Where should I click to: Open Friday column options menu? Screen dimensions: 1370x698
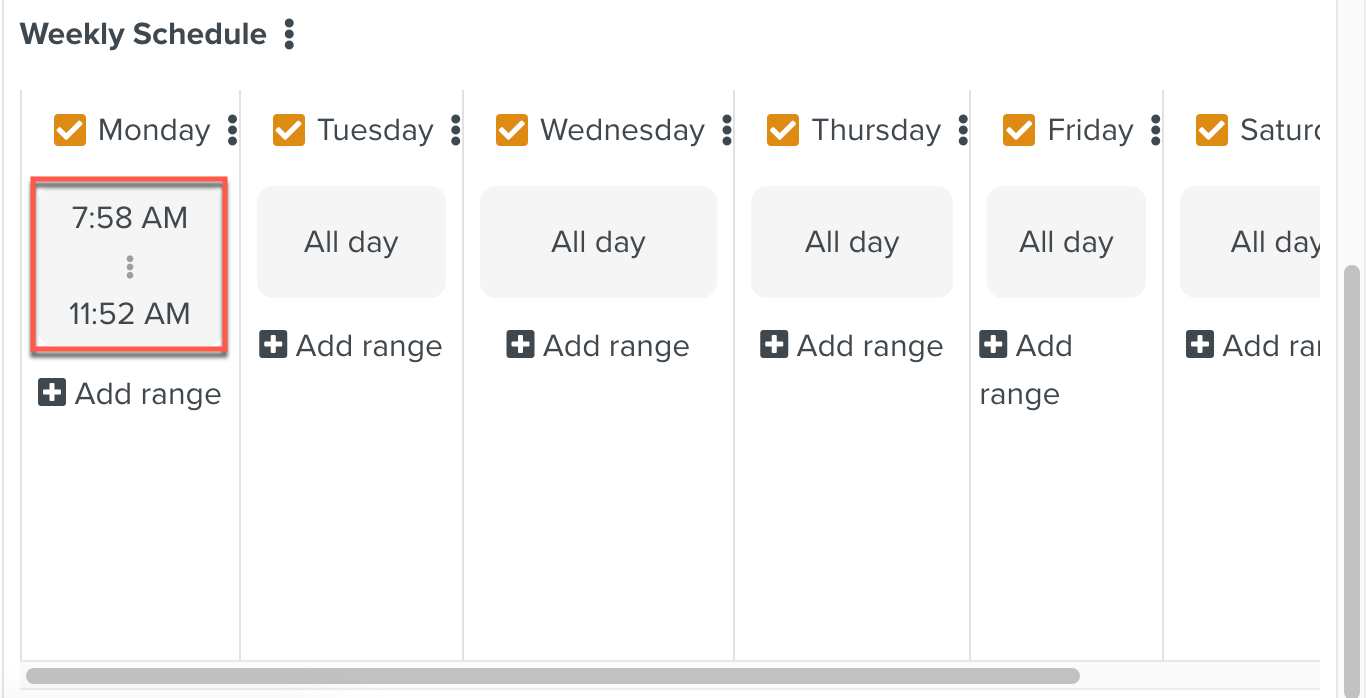click(x=1156, y=130)
